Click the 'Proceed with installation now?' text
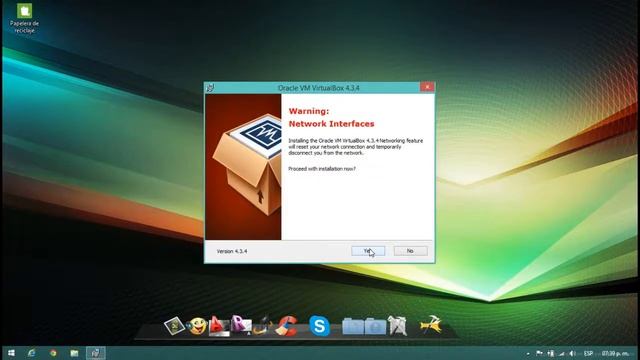The width and height of the screenshot is (640, 360). [322, 169]
